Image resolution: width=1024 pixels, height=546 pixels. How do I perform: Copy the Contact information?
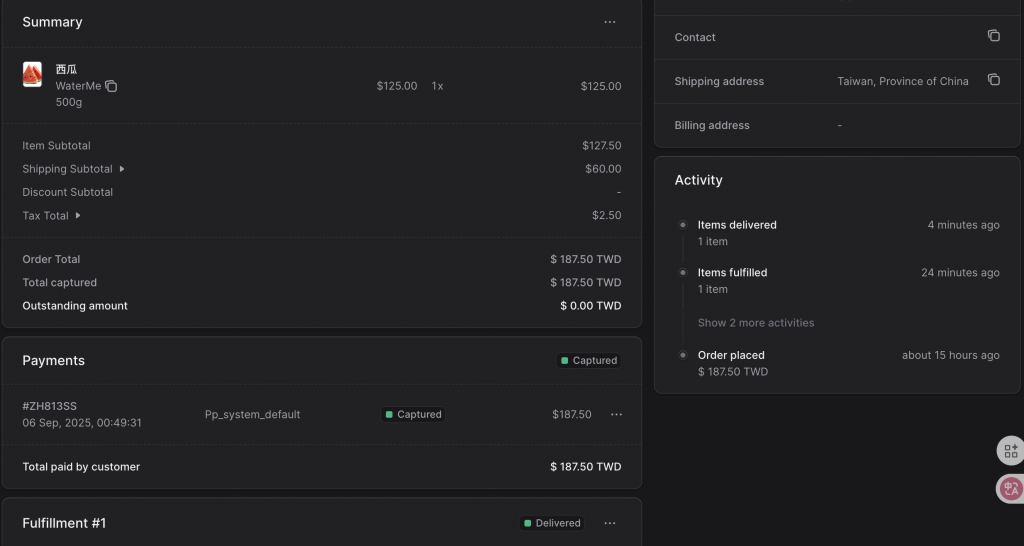993,36
